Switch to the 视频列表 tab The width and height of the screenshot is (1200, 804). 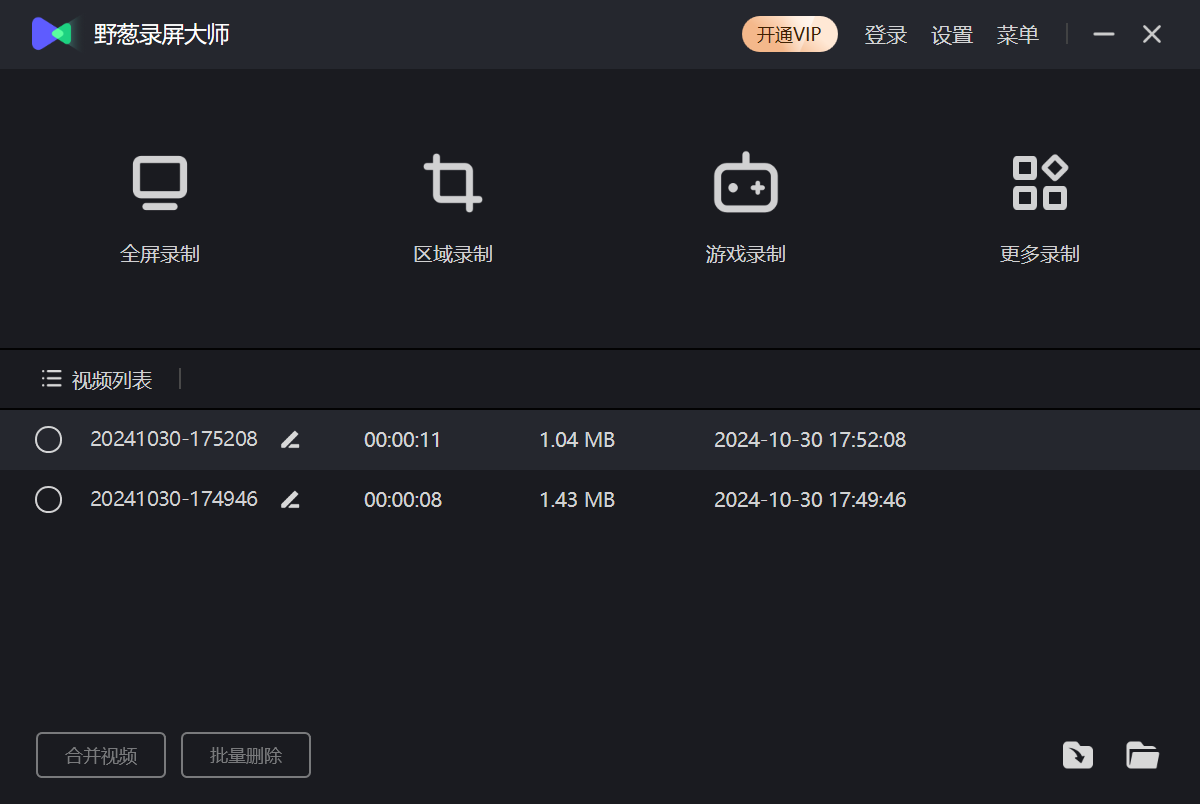pos(98,380)
